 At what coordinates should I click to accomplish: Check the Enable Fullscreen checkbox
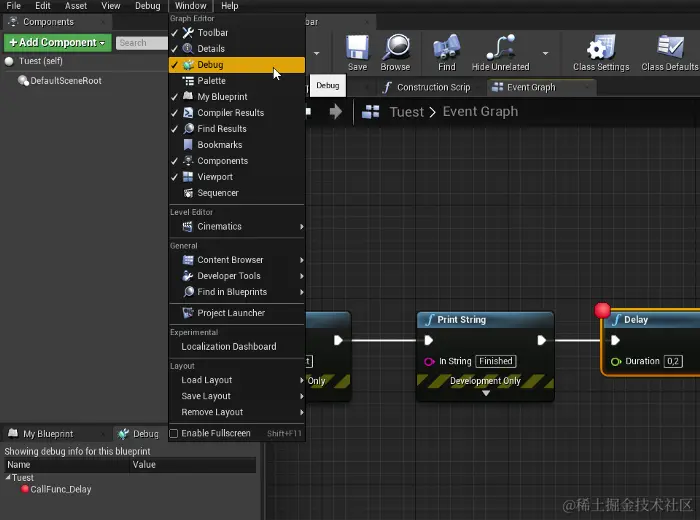coord(174,433)
